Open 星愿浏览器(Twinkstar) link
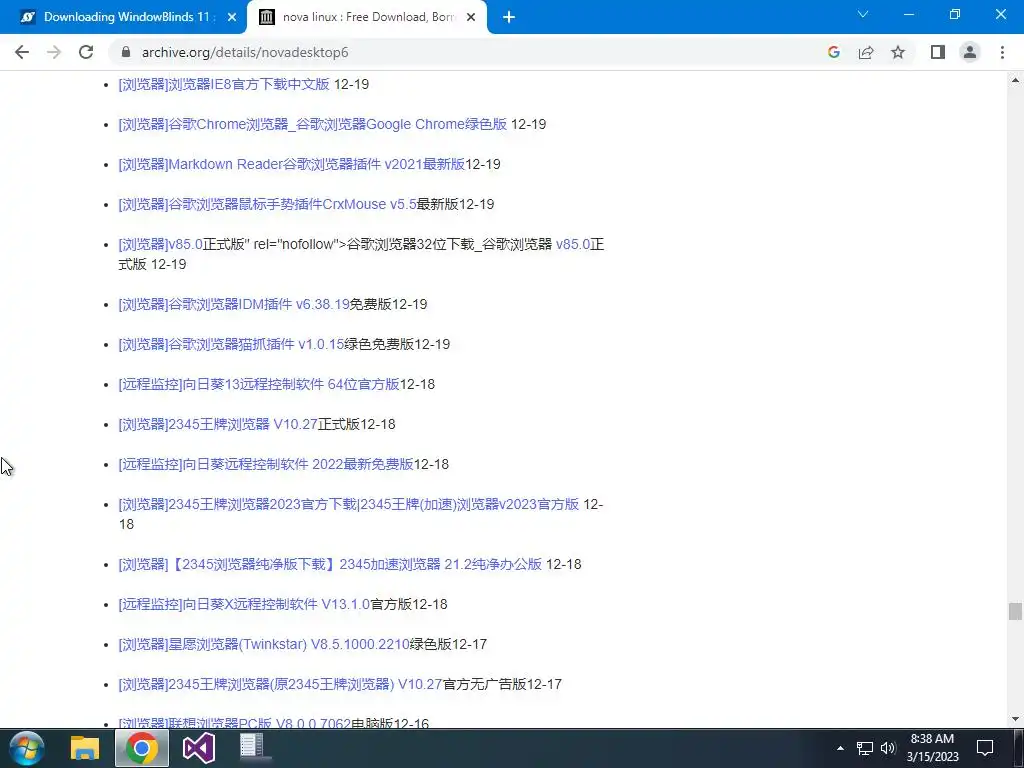1024x768 pixels. pyautogui.click(x=264, y=645)
